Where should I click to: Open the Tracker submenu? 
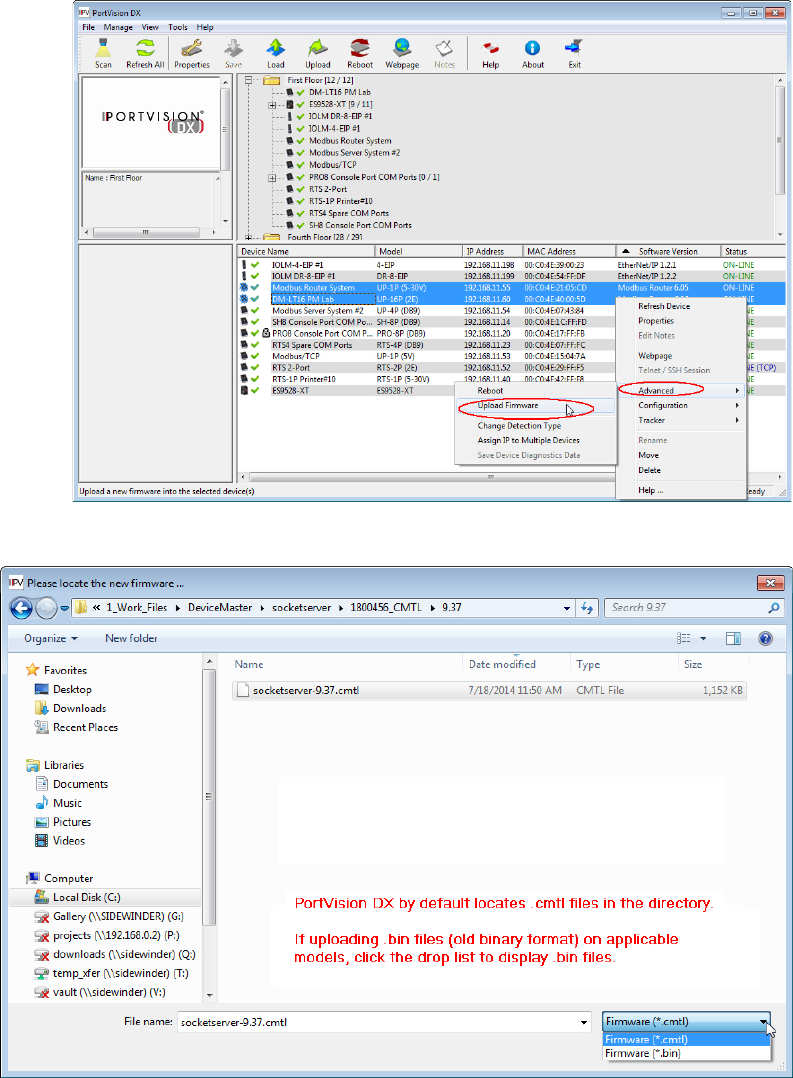(x=681, y=420)
